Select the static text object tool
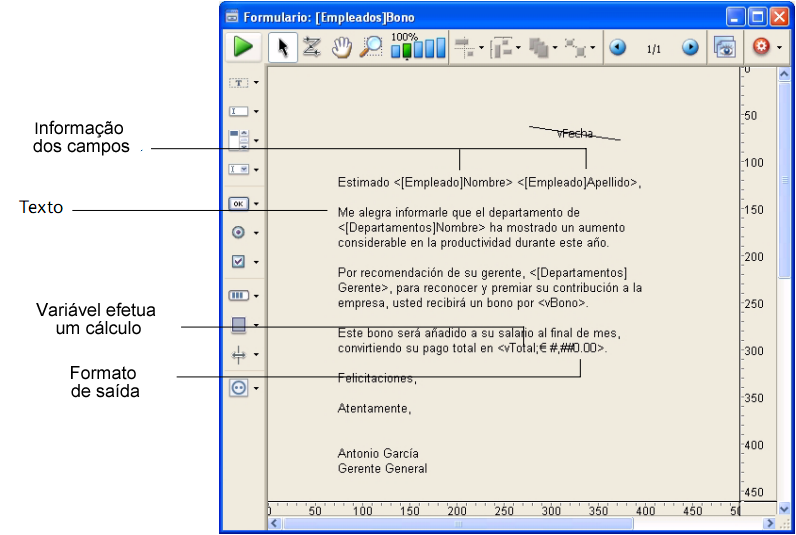Image resolution: width=796 pixels, height=535 pixels. click(238, 83)
